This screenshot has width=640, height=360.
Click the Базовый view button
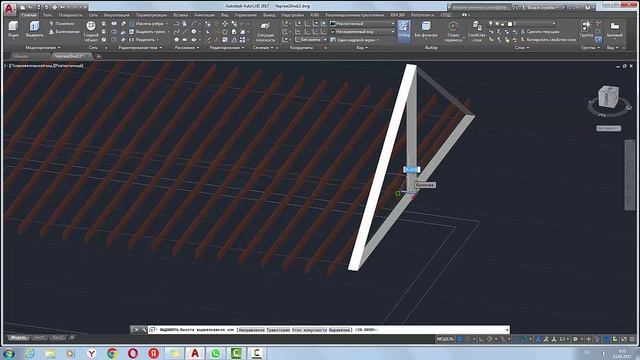614,29
